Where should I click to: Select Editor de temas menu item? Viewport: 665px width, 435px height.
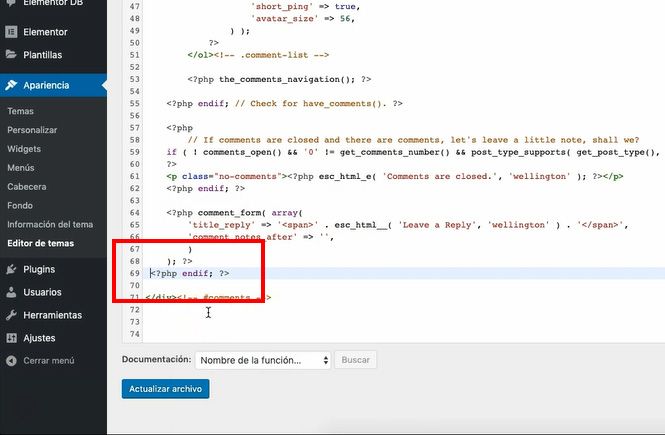click(40, 243)
